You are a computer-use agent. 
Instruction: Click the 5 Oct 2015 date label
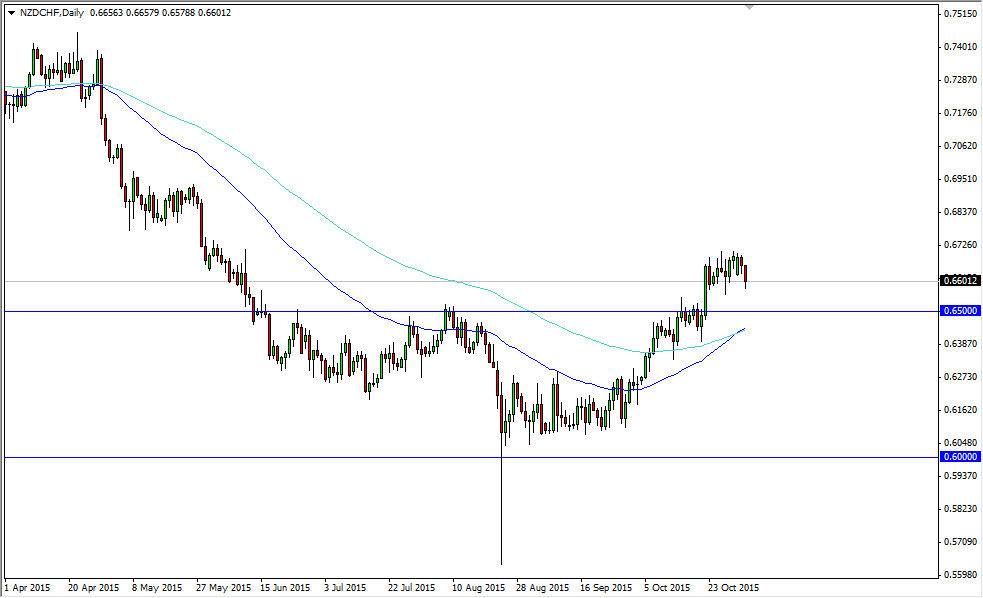[x=668, y=588]
